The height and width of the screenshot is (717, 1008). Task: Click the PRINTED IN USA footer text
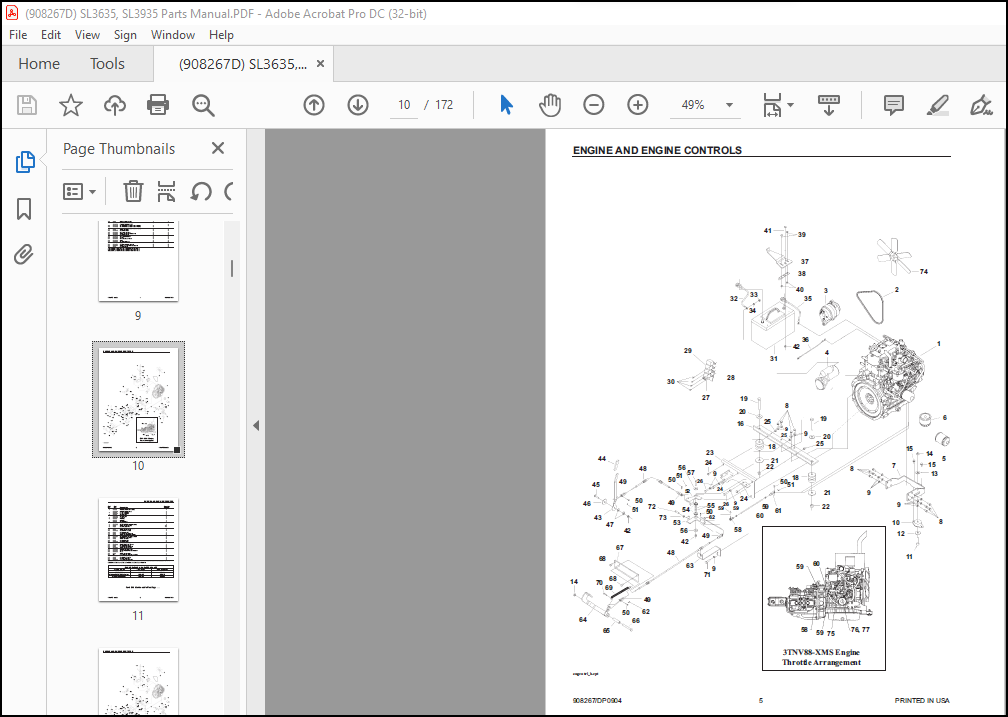(x=921, y=700)
